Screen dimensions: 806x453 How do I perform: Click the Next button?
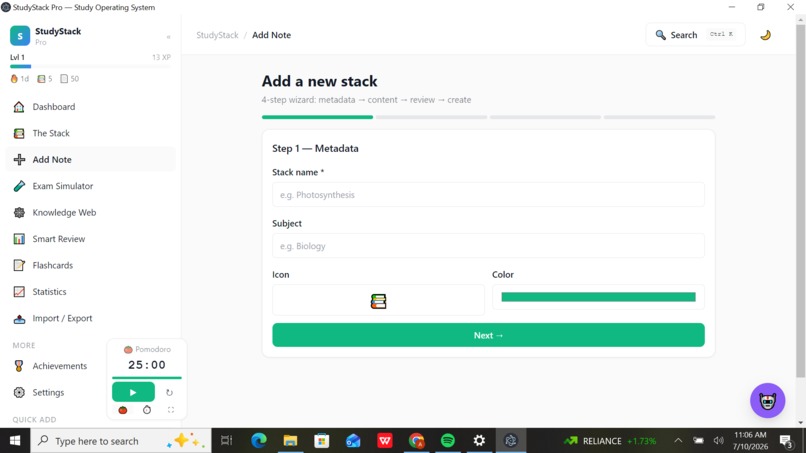coord(488,335)
